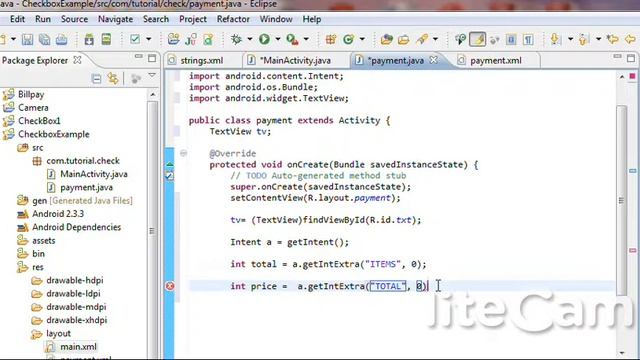Open the Android Virtual Device Manager icon
640x360 pixels.
[x=106, y=39]
